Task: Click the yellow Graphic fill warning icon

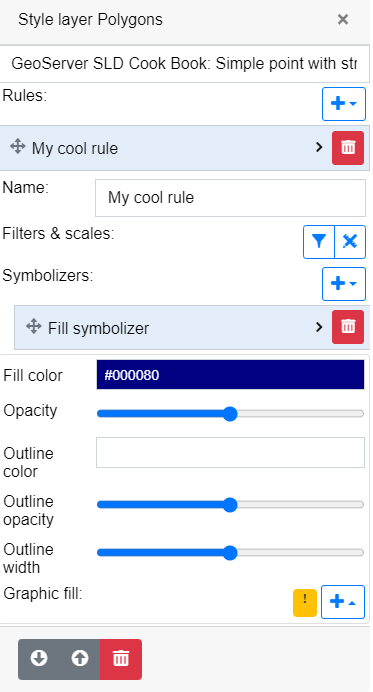Action: tap(305, 602)
